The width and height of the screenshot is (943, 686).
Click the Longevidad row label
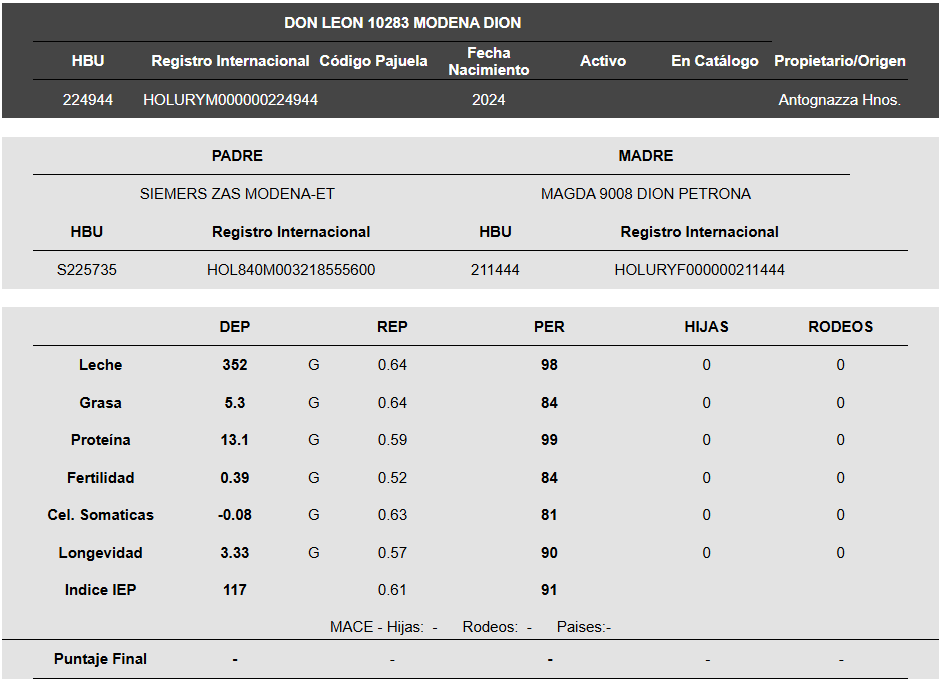[x=100, y=553]
